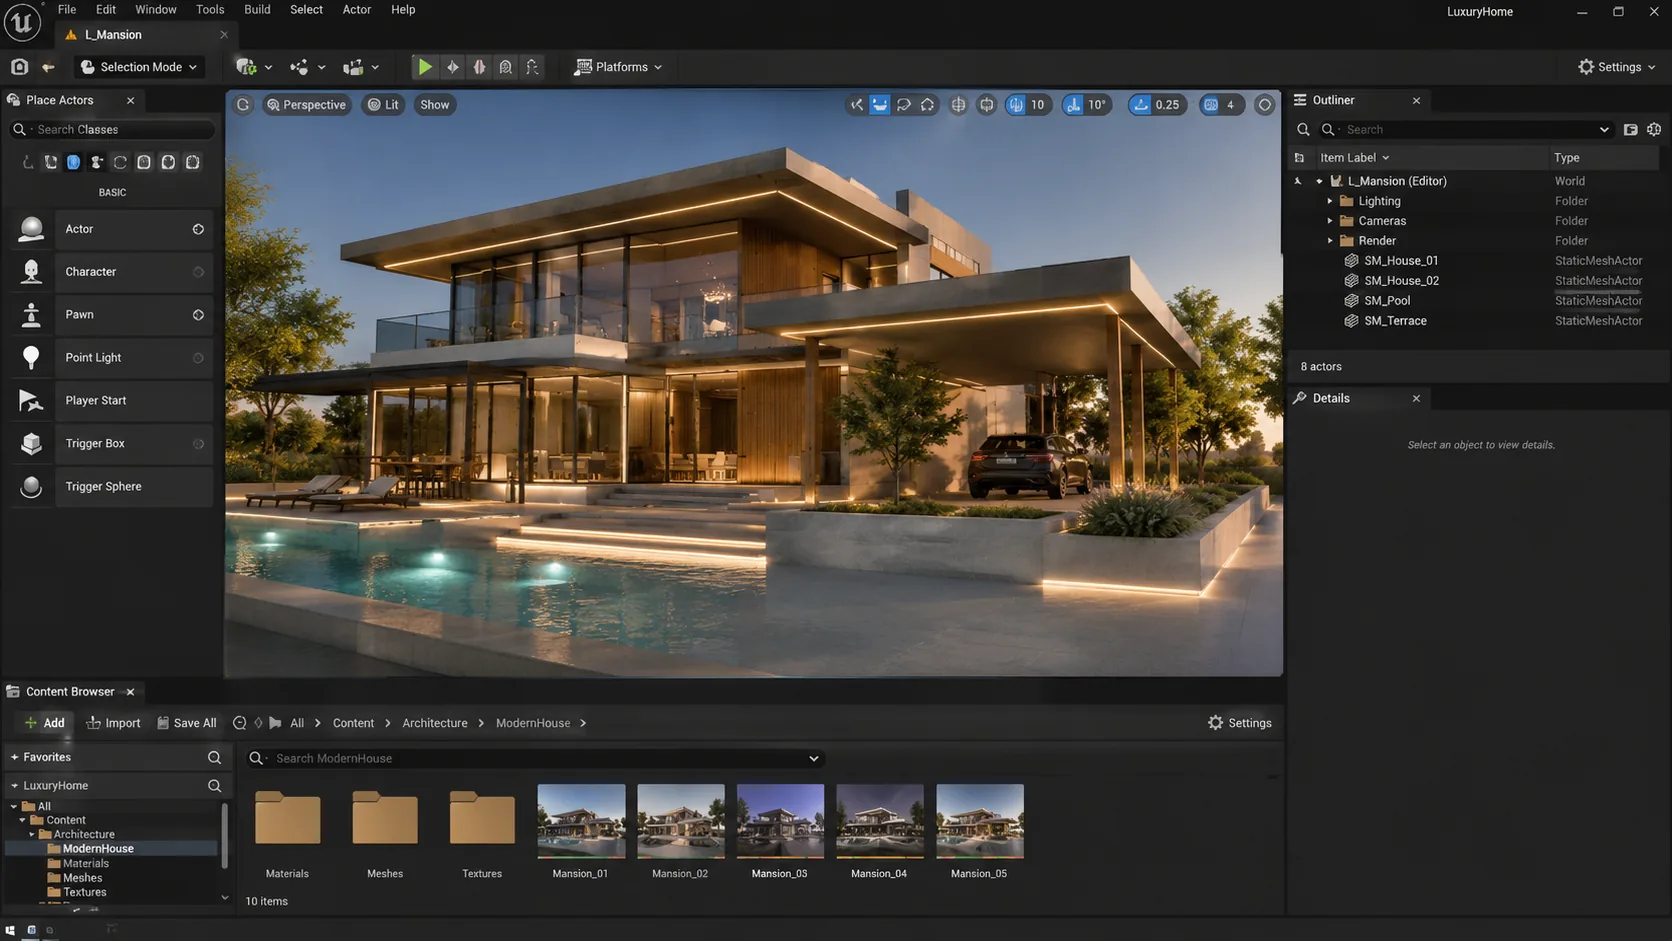The height and width of the screenshot is (941, 1672).
Task: Open the Build menu
Action: [257, 10]
